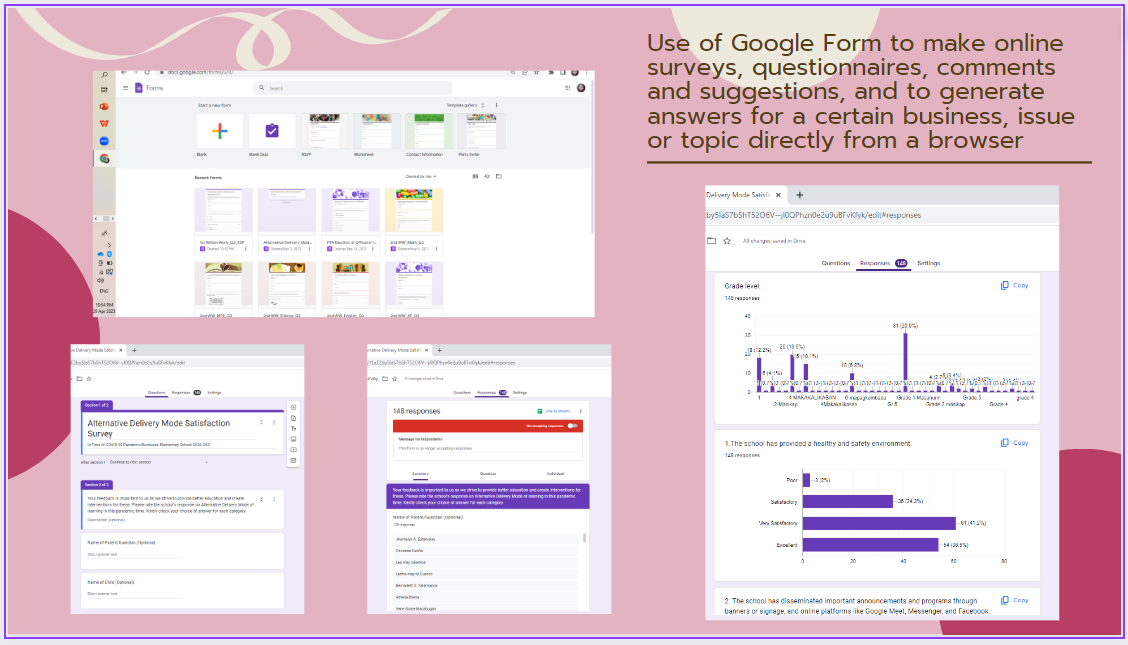Click the 'Christine Cariño' response row
Viewport: 1128px width, 645px height.
(486, 551)
